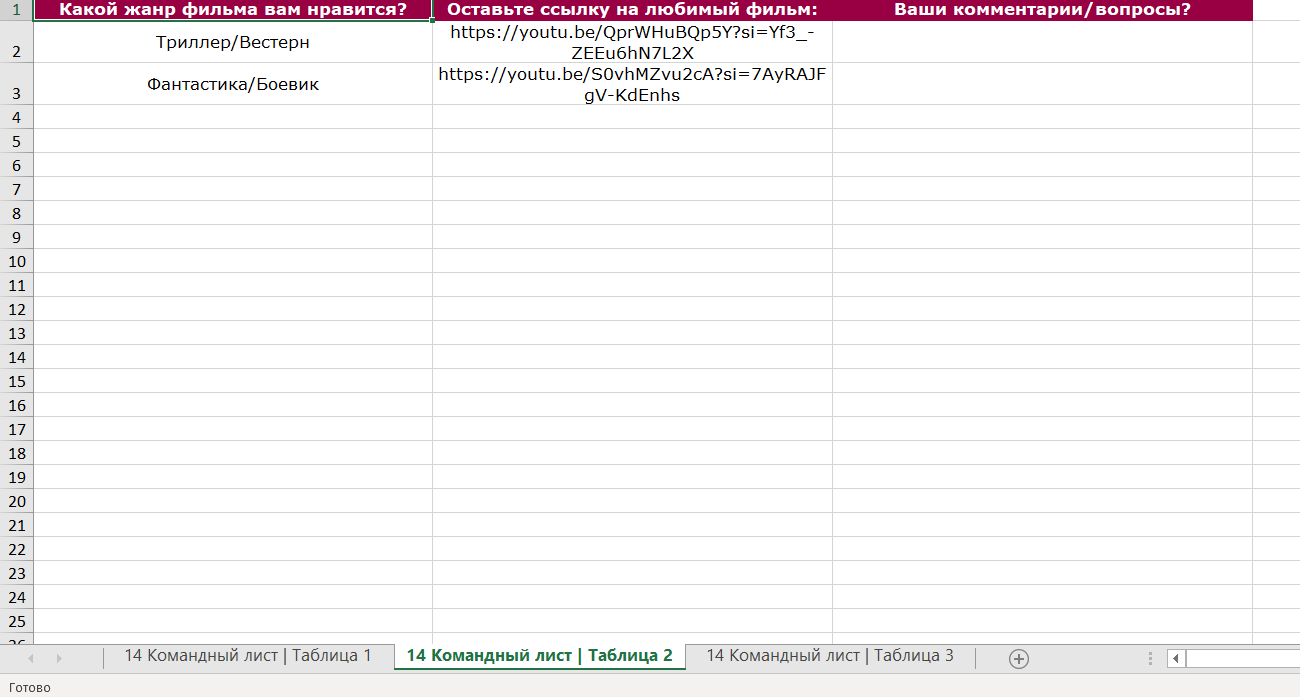Click the next sheet navigation arrow

click(59, 658)
